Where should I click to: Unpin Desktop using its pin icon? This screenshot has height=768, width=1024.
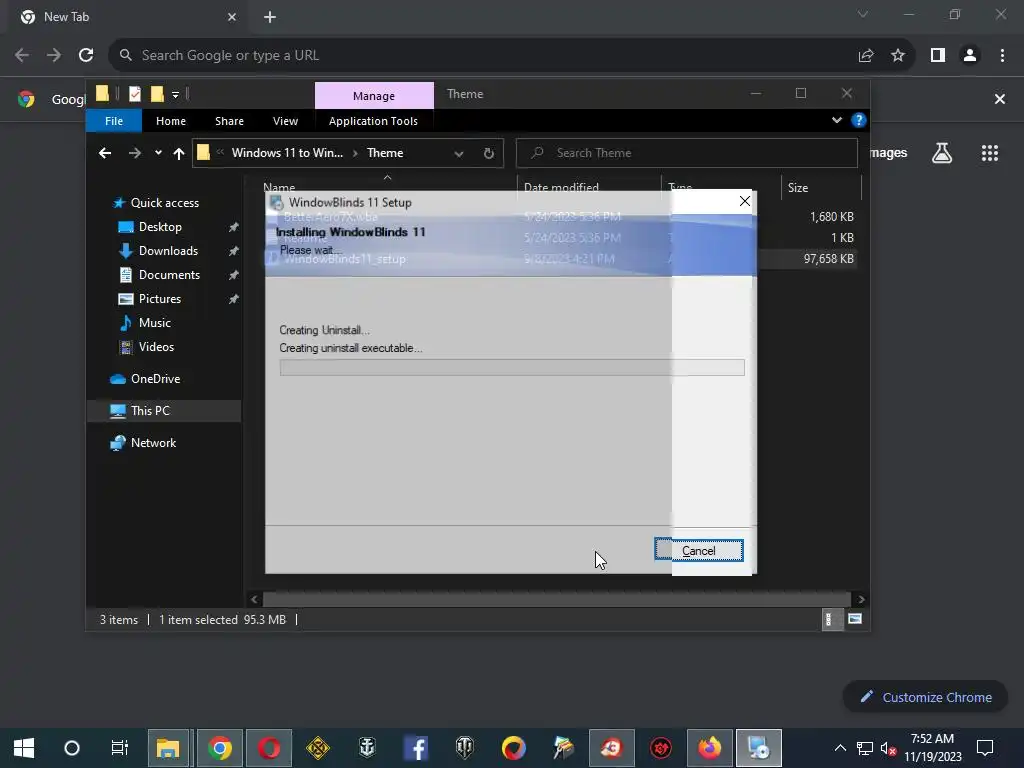tap(233, 227)
